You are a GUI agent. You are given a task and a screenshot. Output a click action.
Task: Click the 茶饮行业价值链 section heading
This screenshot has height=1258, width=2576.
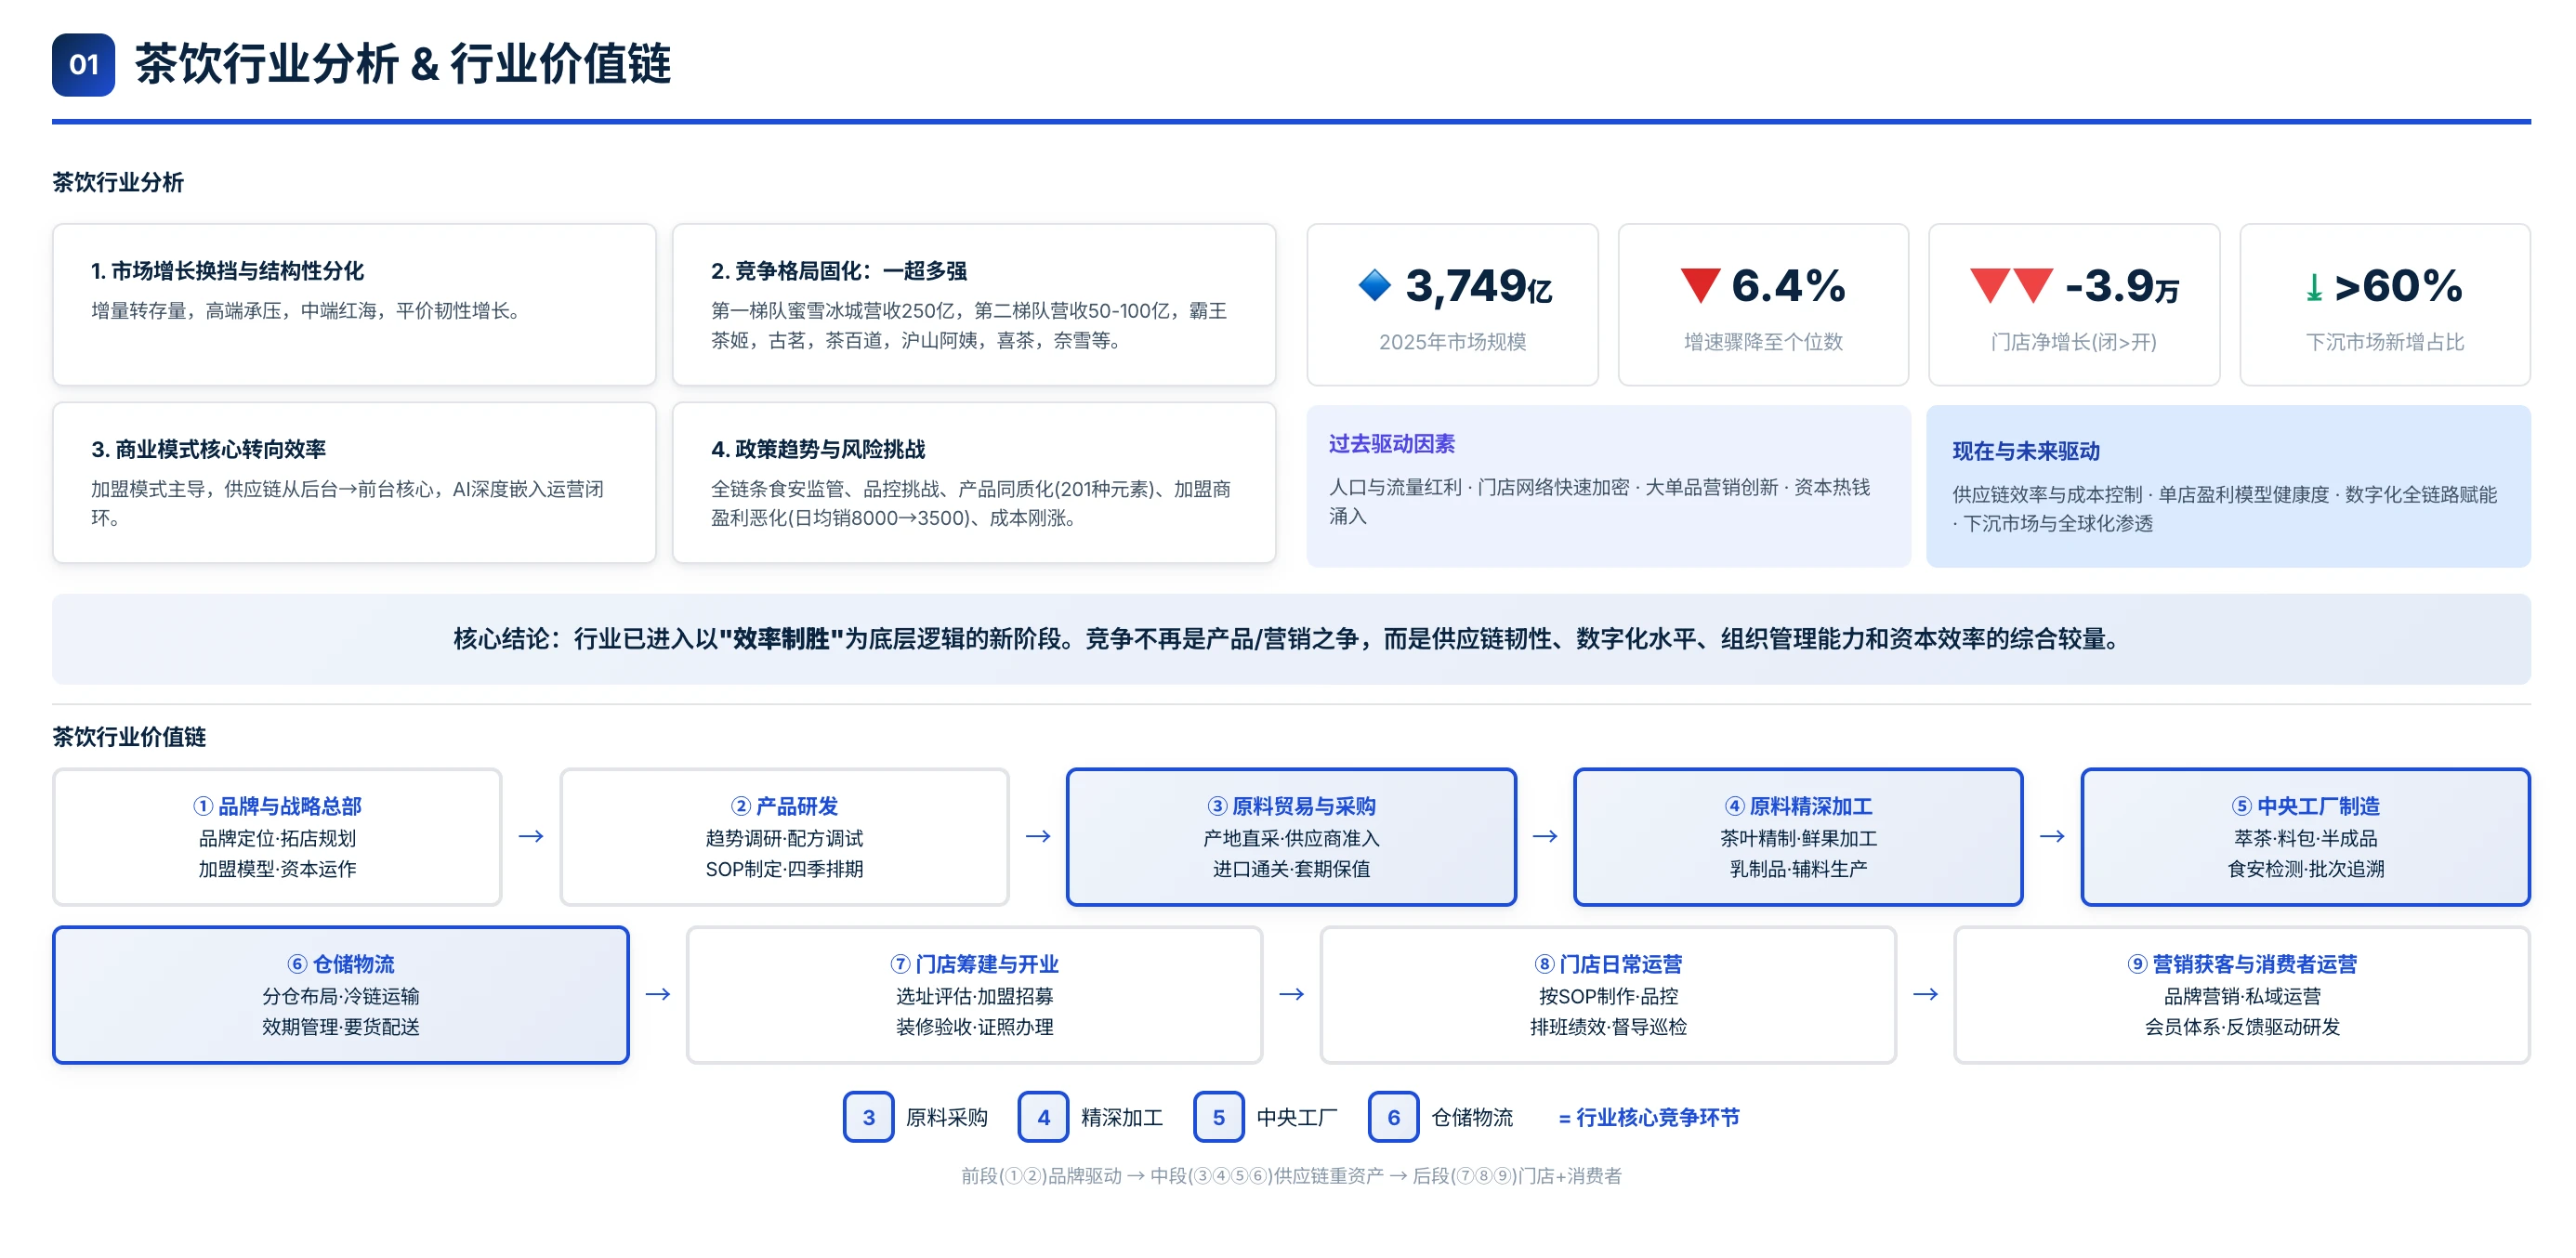(x=129, y=737)
